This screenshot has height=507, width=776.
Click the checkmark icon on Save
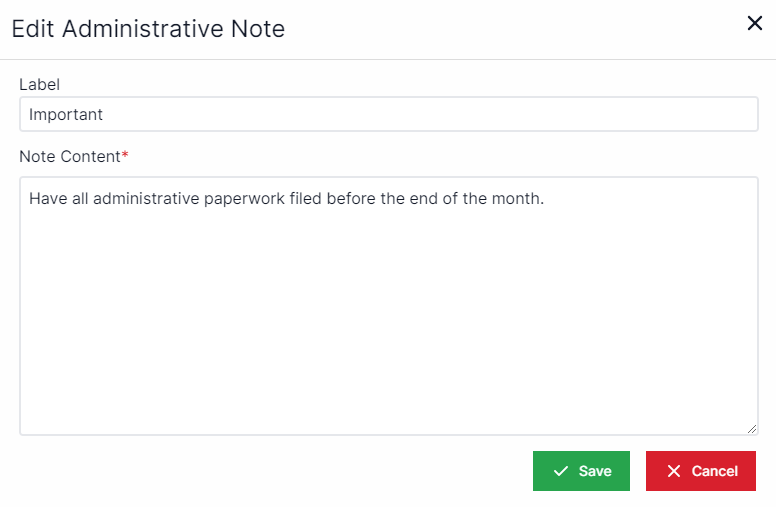(x=560, y=471)
